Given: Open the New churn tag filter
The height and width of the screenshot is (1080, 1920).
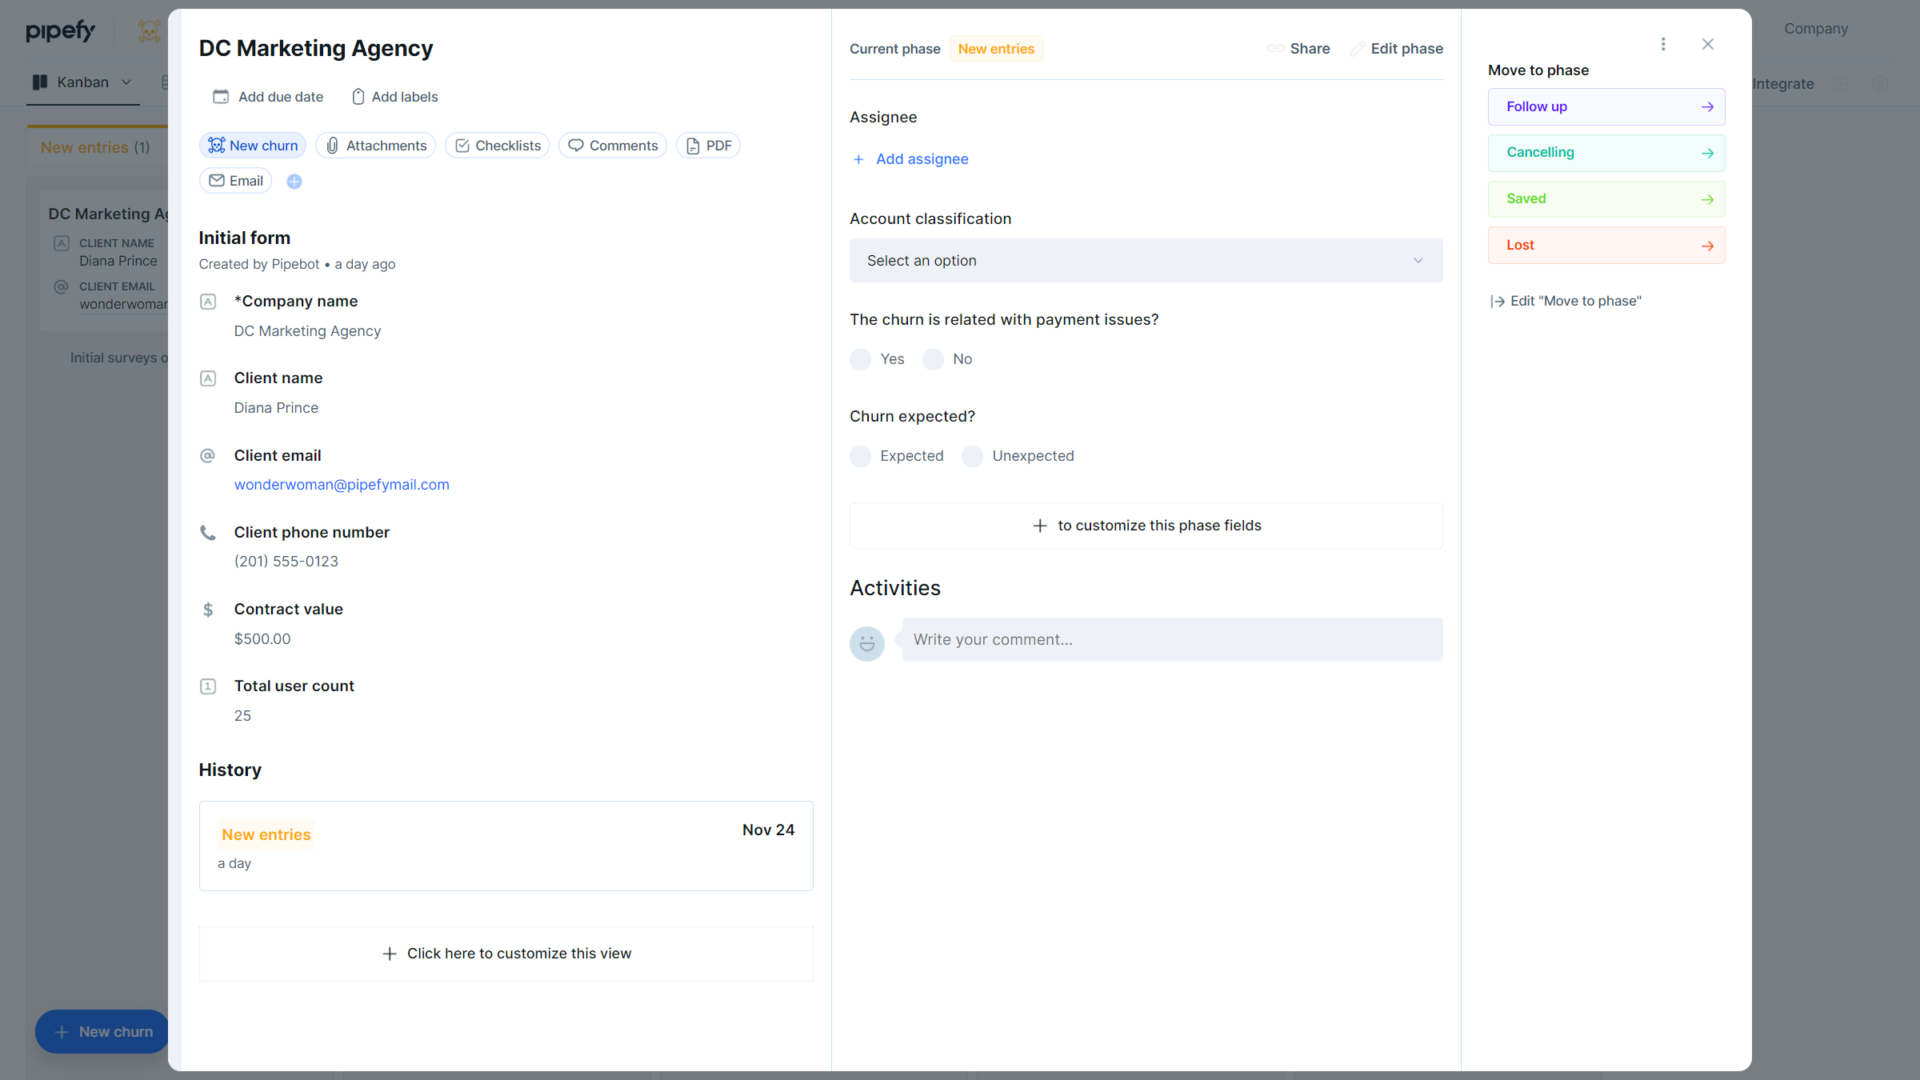Looking at the screenshot, I should pyautogui.click(x=252, y=145).
